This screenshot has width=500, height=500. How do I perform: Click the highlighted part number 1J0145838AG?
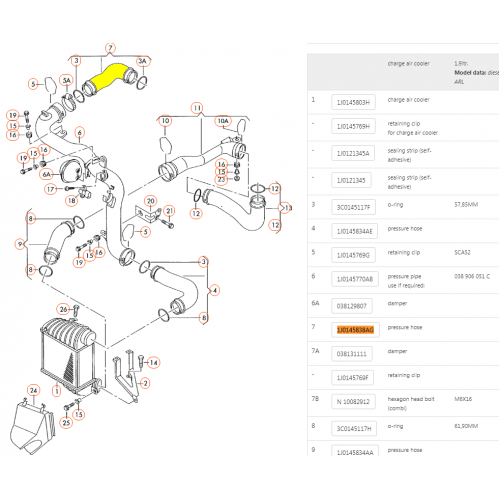point(355,330)
